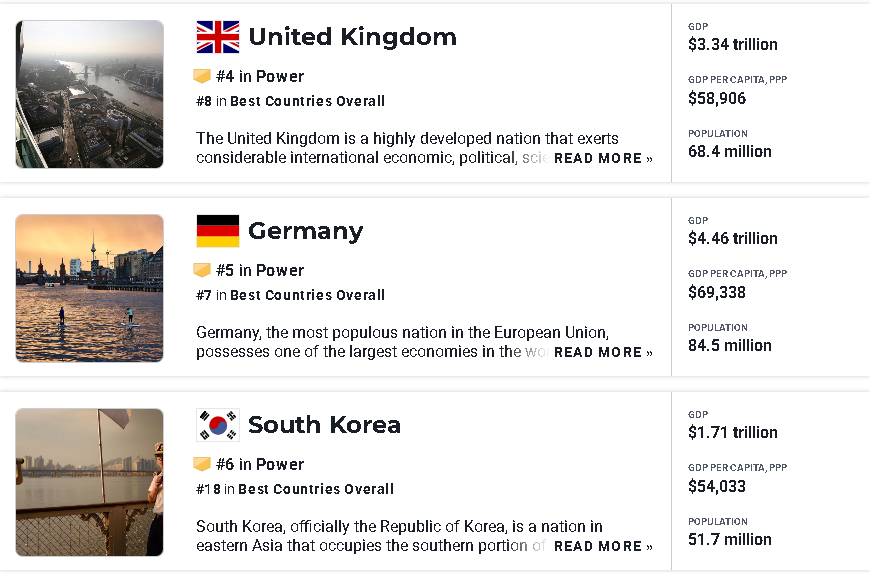870x573 pixels.
Task: Expand South Korea description with Read More
Action: pos(603,546)
